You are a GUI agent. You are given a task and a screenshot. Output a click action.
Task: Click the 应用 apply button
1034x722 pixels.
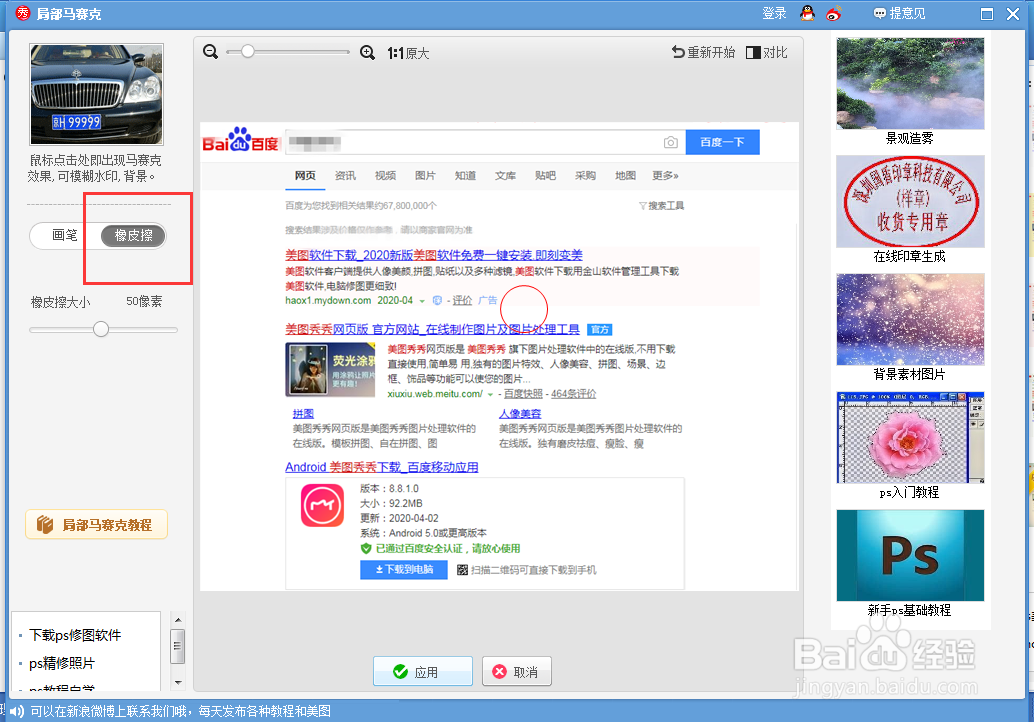pos(423,671)
